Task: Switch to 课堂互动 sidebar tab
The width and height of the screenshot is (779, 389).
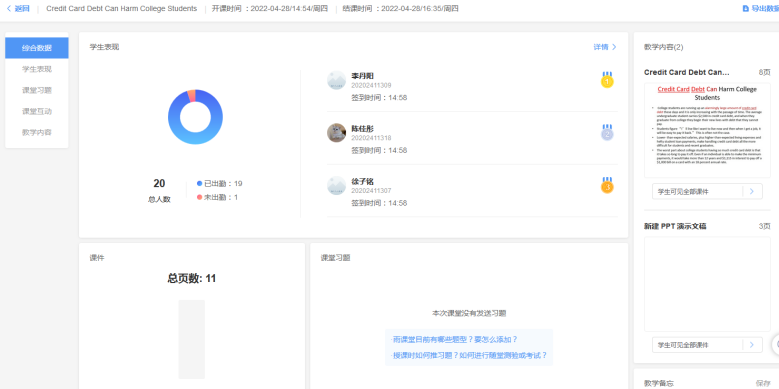Action: point(37,111)
